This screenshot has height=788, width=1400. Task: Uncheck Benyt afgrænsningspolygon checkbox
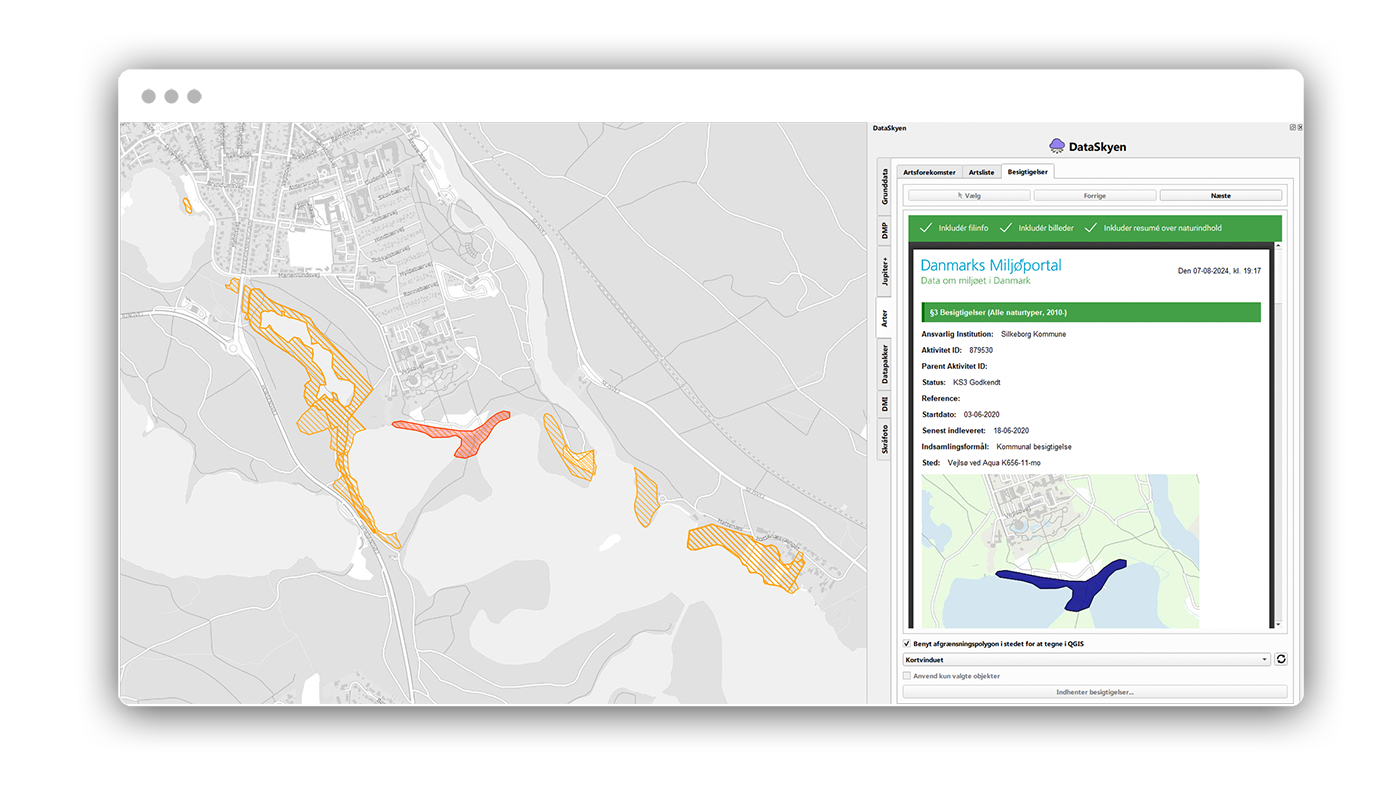907,644
